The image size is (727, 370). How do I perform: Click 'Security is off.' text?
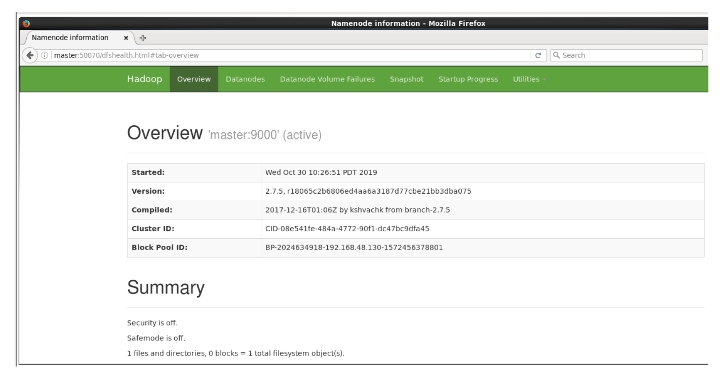152,323
